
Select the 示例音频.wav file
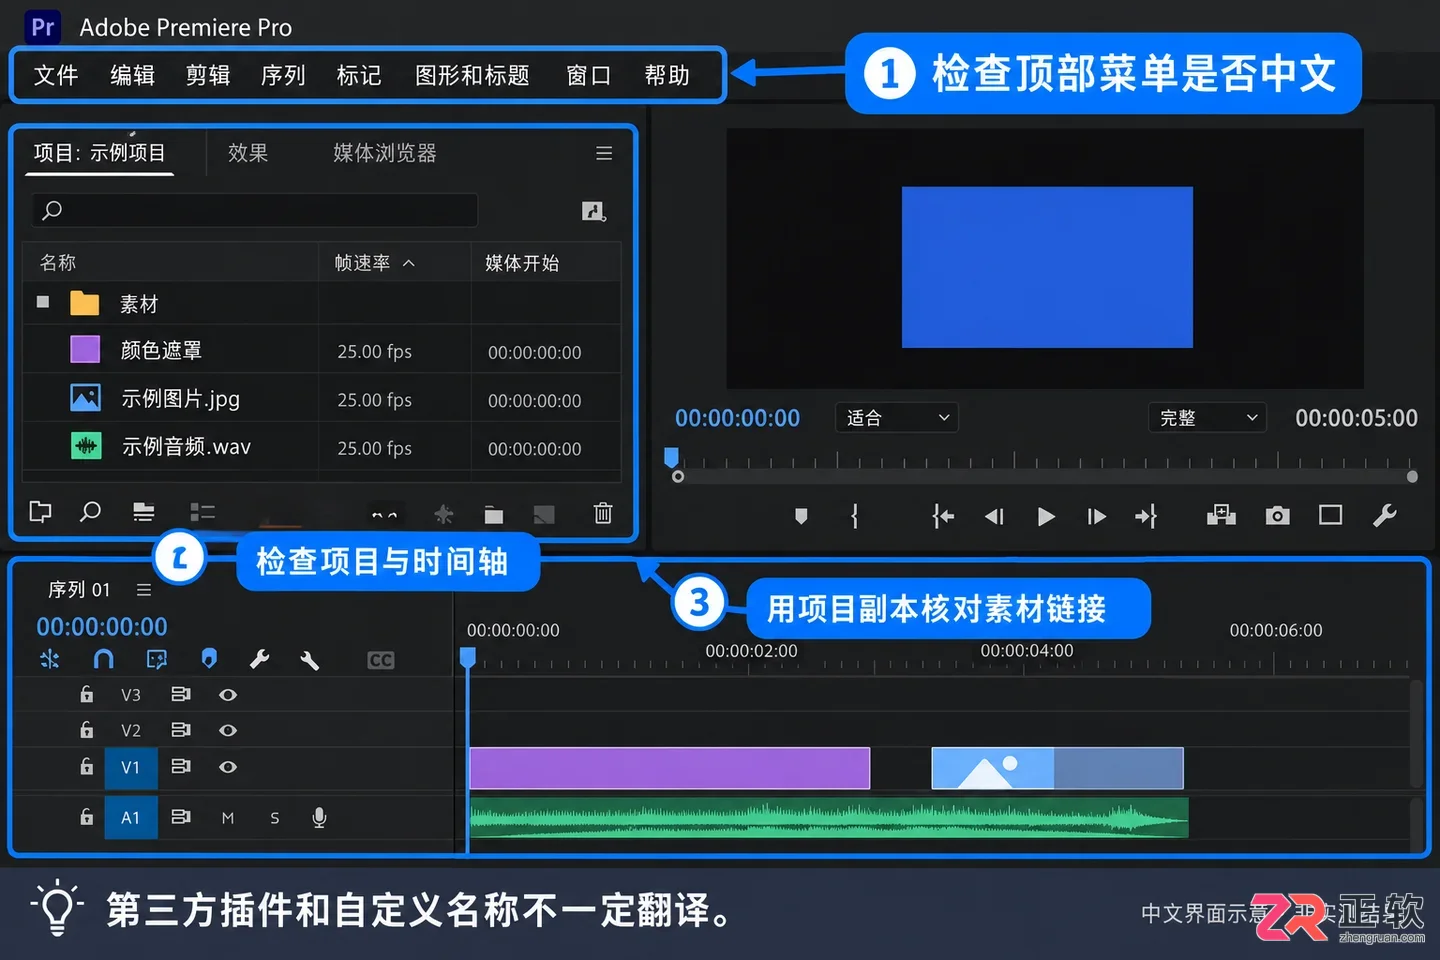[x=186, y=447]
